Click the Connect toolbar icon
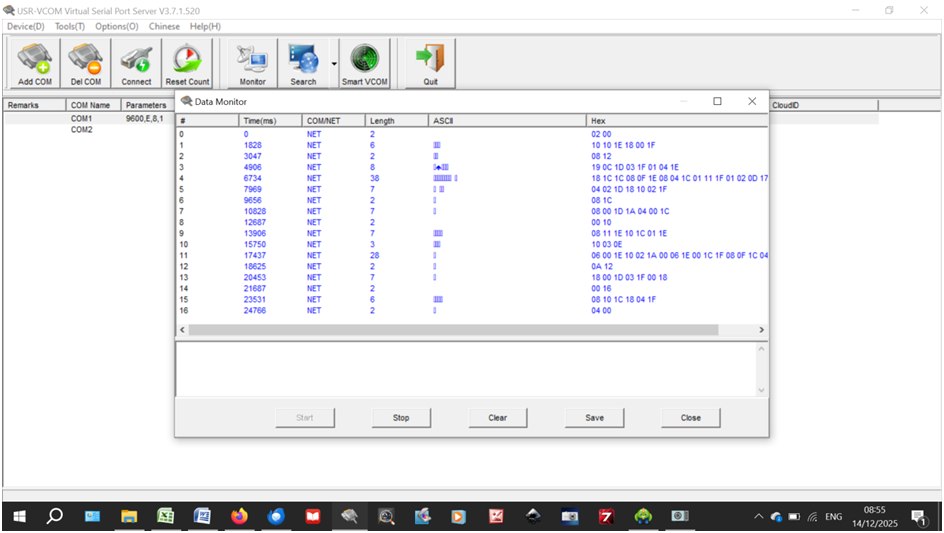This screenshot has width=944, height=533. tap(136, 64)
